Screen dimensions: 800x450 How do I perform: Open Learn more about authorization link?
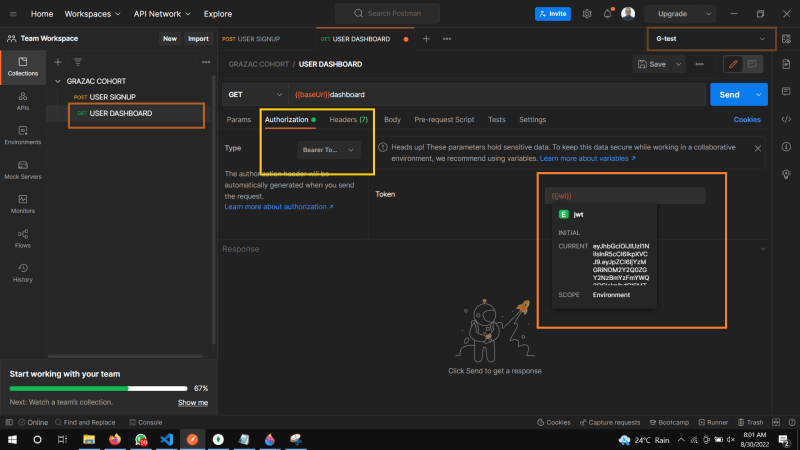pos(279,207)
